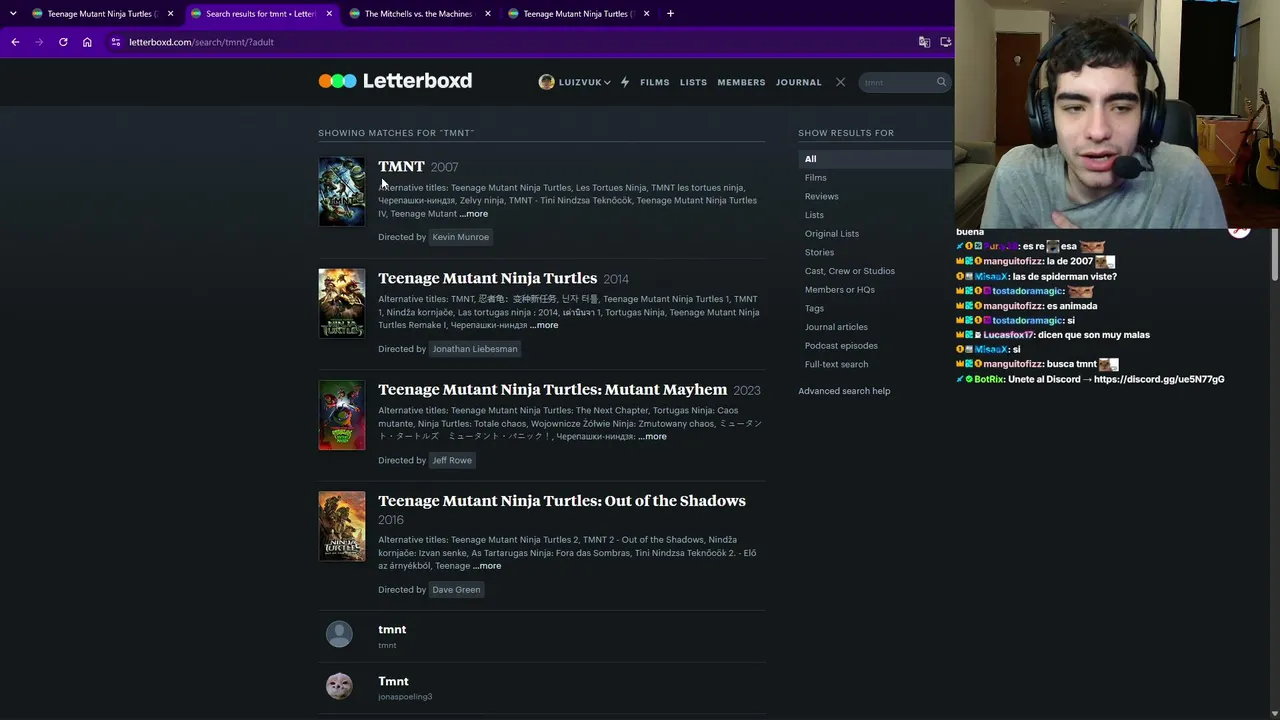Open the Teenage Mutant Ninja Turtles 2014 poster

coord(342,303)
